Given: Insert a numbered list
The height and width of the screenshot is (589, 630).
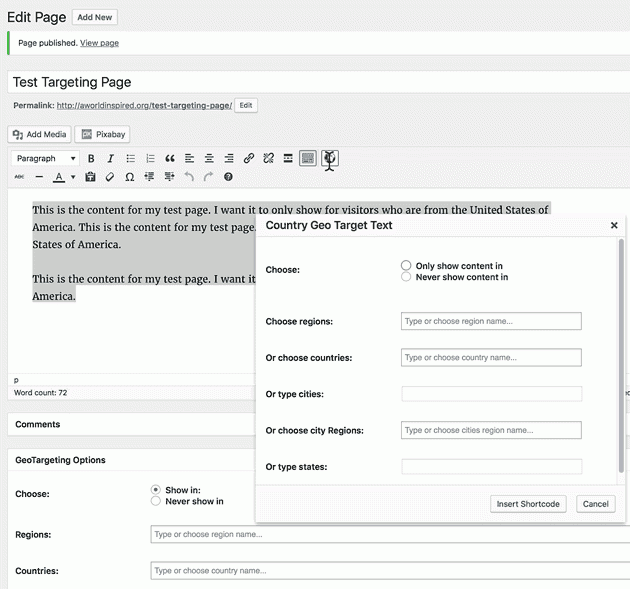Looking at the screenshot, I should (150, 159).
